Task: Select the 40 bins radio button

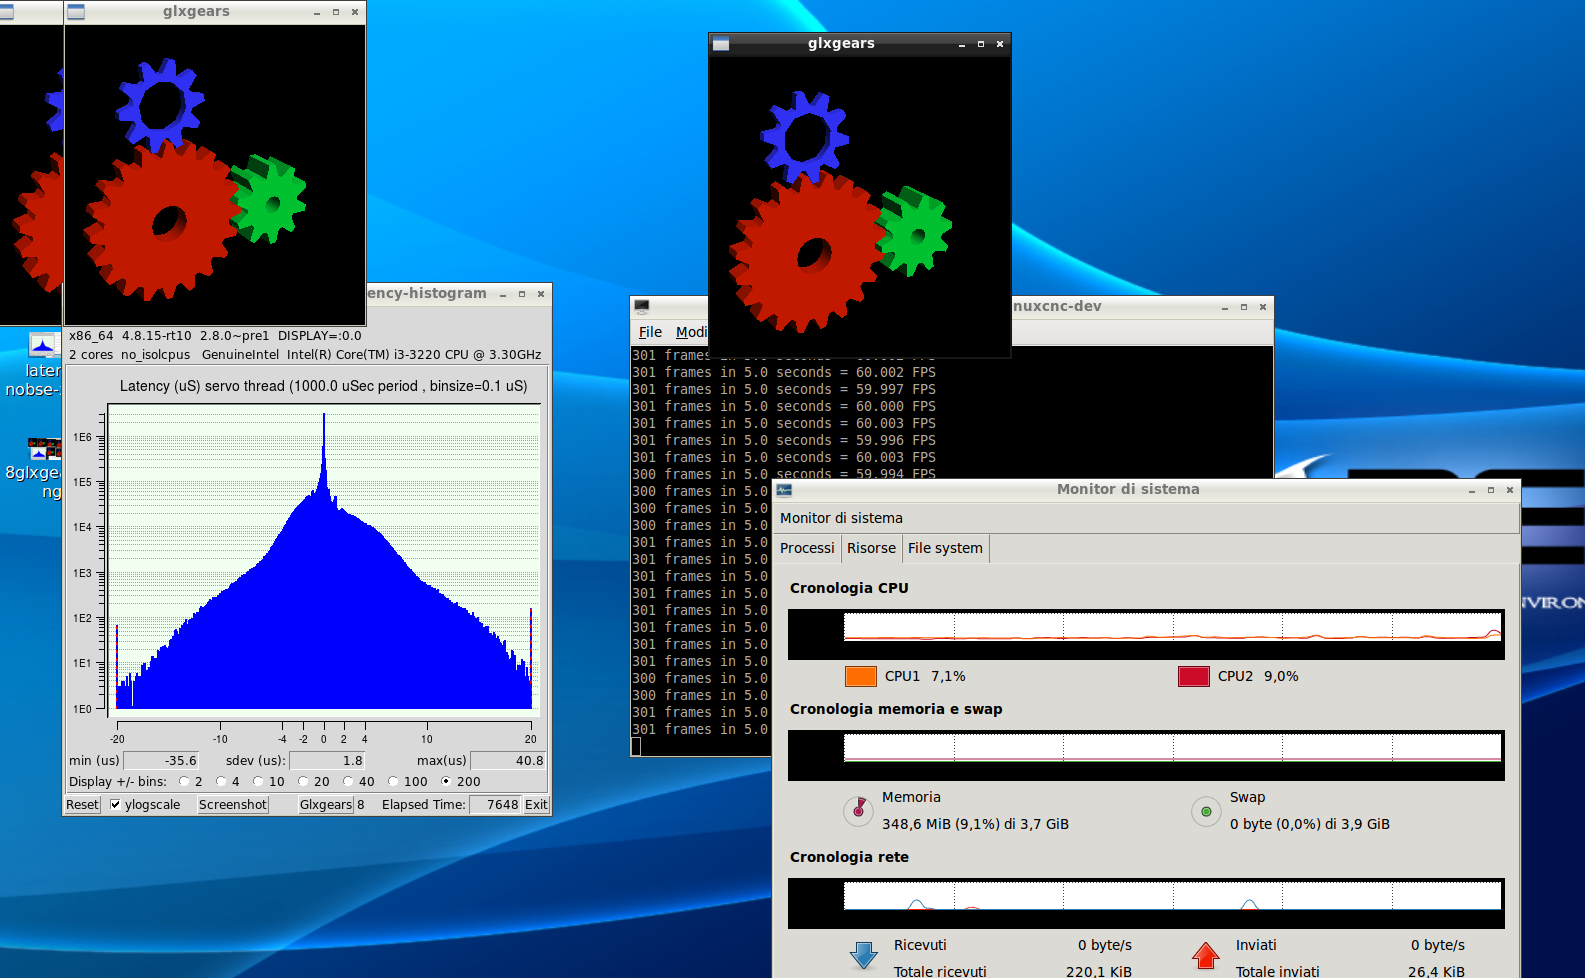Action: click(x=348, y=782)
